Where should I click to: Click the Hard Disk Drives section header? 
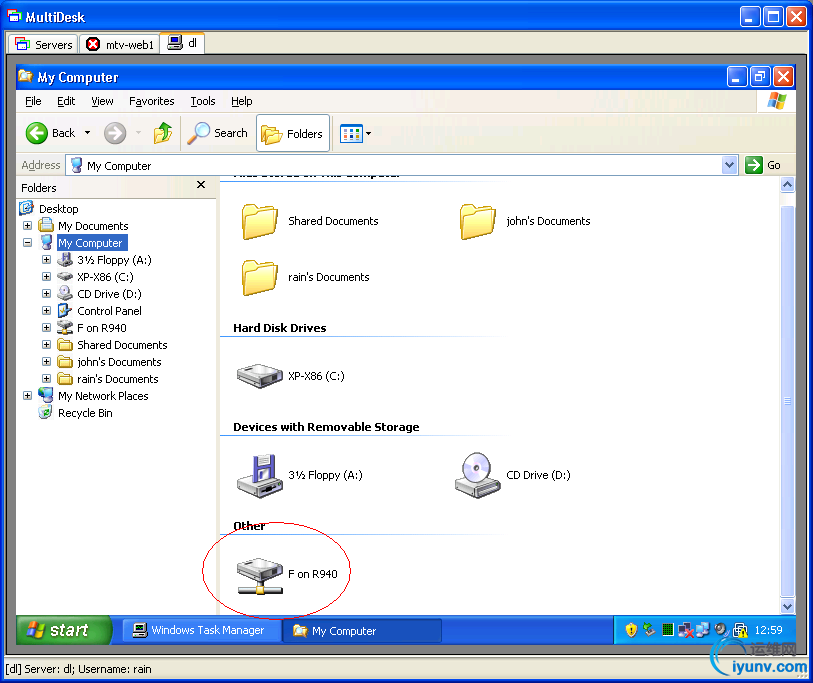point(279,328)
